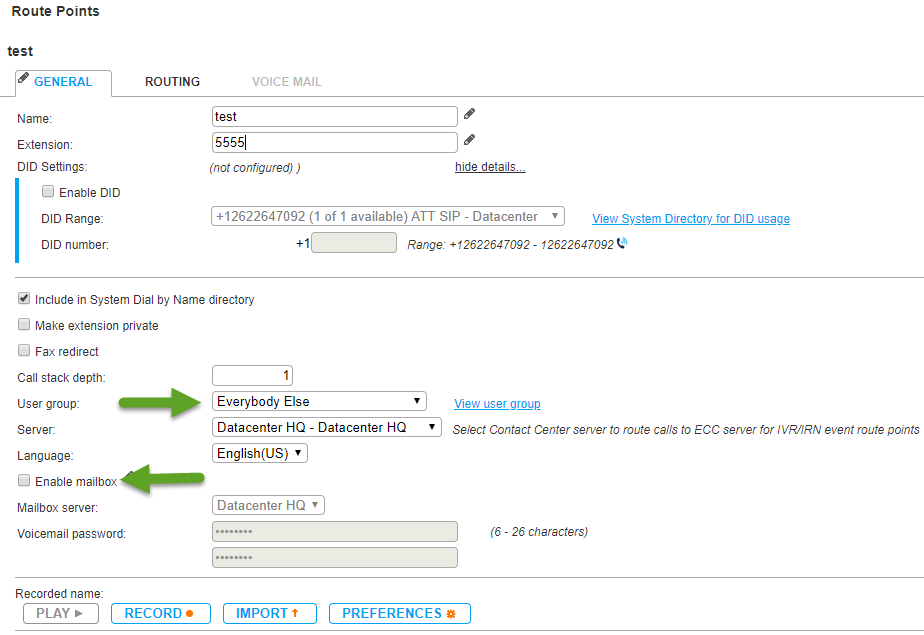Enable the DID checkbox

tap(48, 191)
